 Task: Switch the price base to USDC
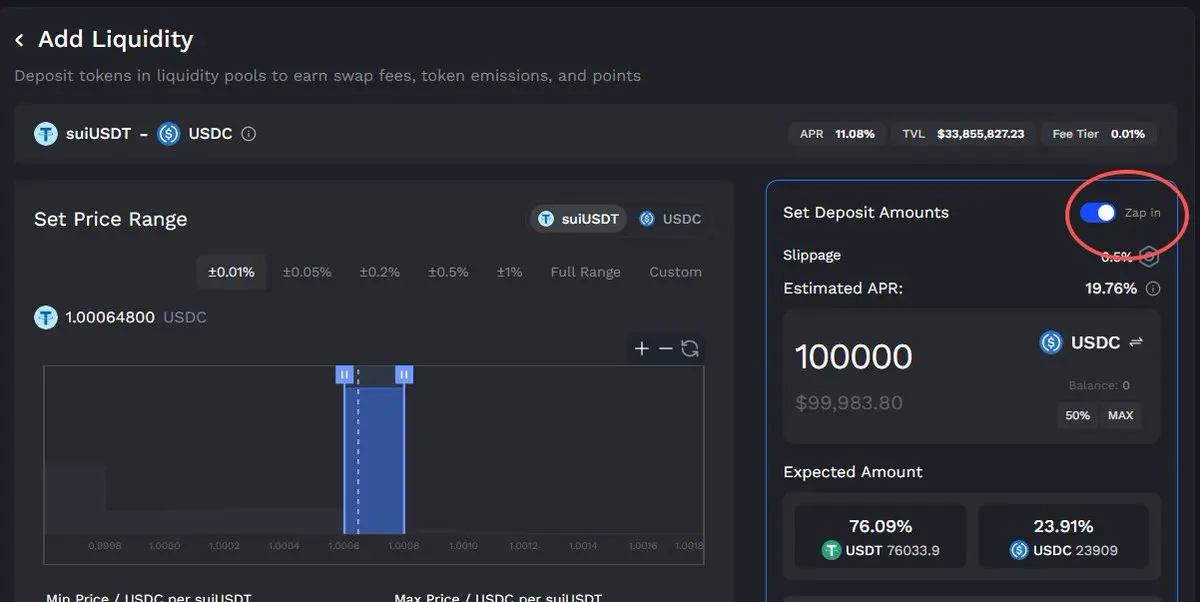tap(670, 219)
